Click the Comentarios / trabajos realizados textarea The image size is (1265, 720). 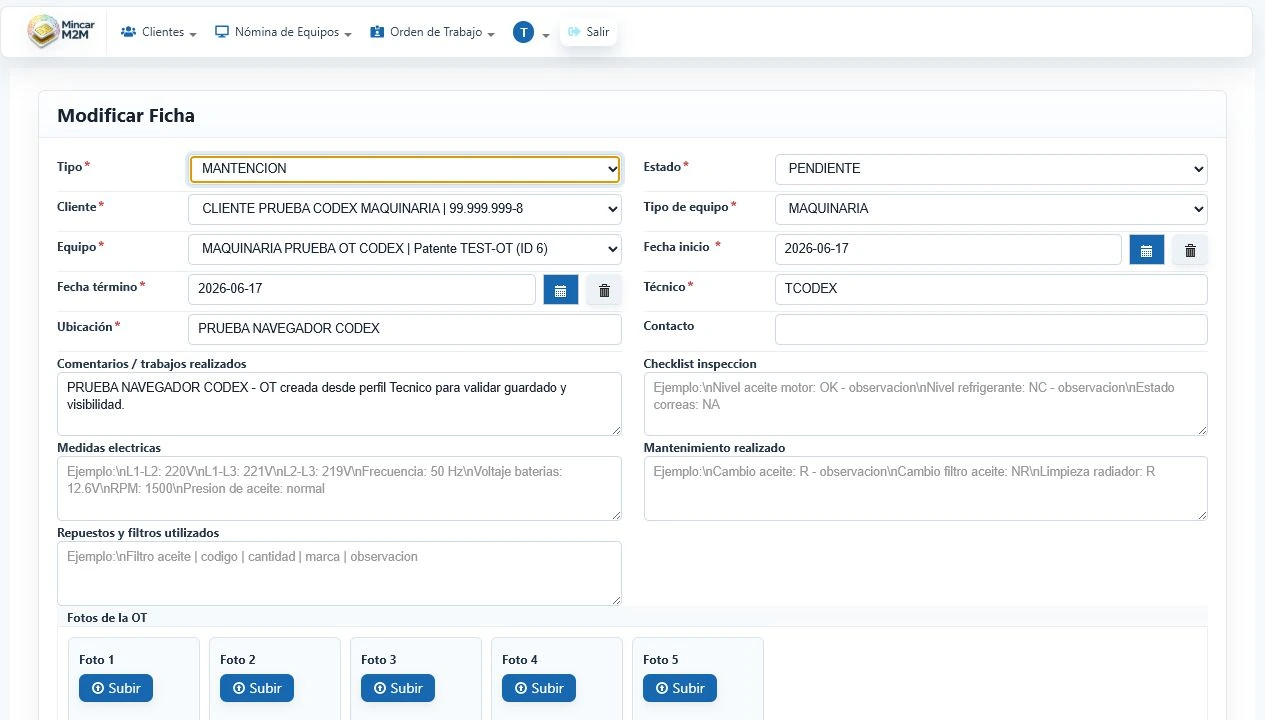[x=339, y=404]
